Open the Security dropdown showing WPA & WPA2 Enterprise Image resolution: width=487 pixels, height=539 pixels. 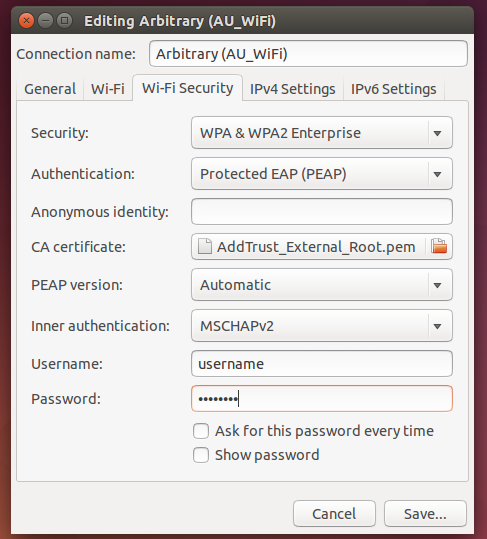[322, 133]
